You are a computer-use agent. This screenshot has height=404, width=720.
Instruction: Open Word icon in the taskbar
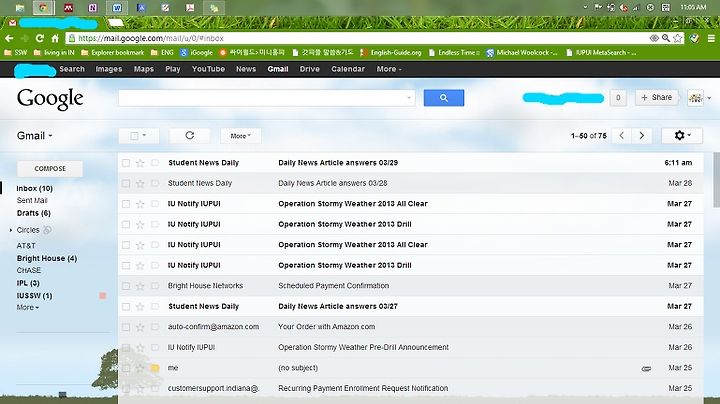pos(117,7)
